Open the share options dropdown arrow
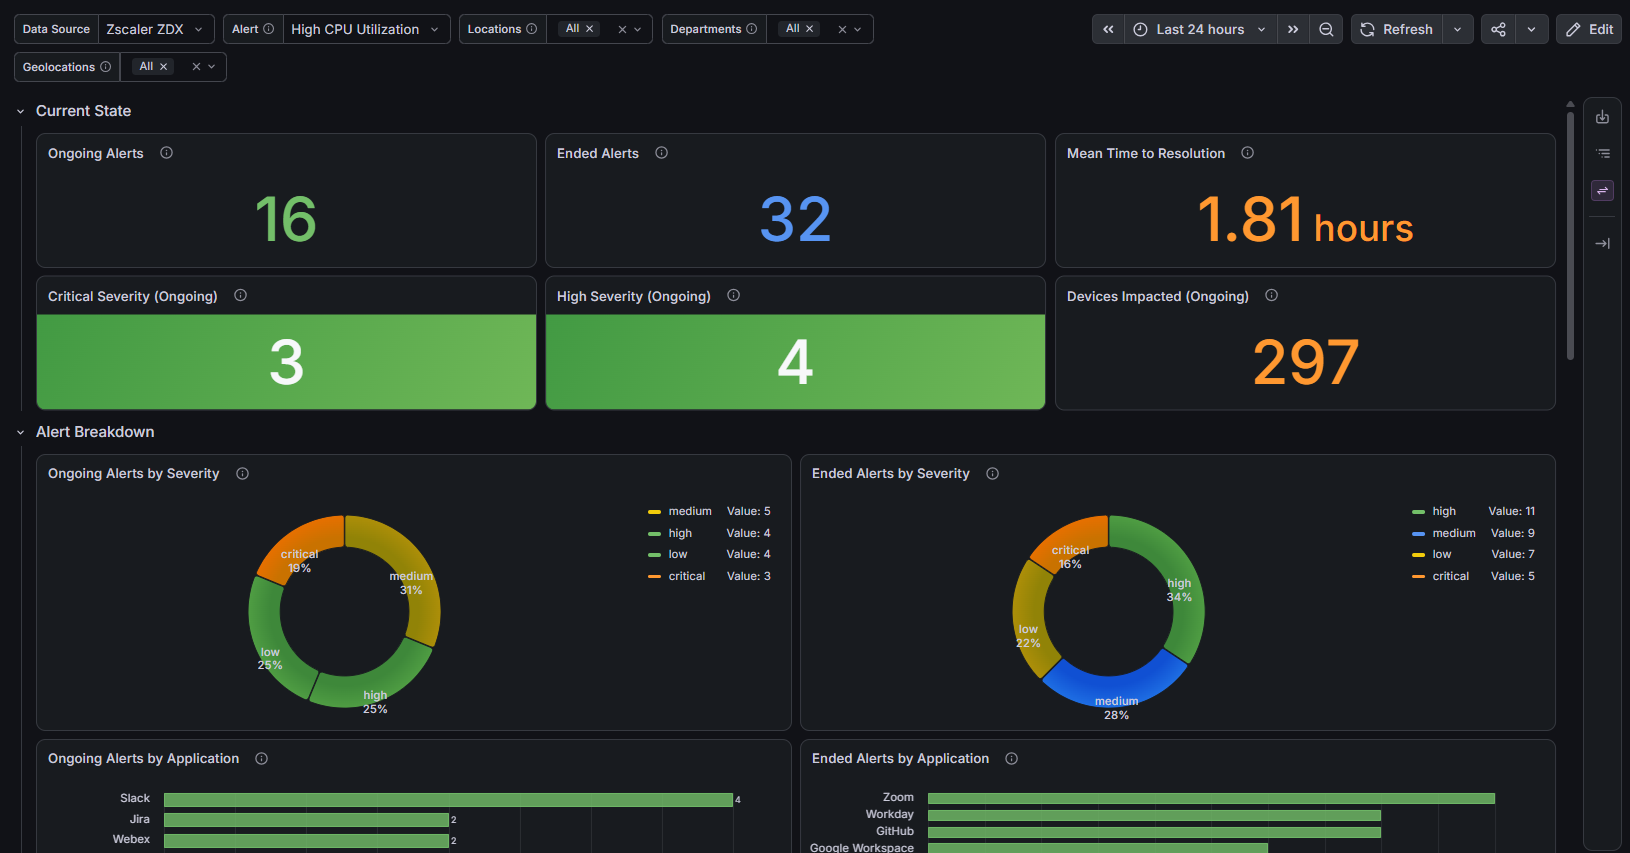Viewport: 1630px width, 853px height. point(1532,29)
